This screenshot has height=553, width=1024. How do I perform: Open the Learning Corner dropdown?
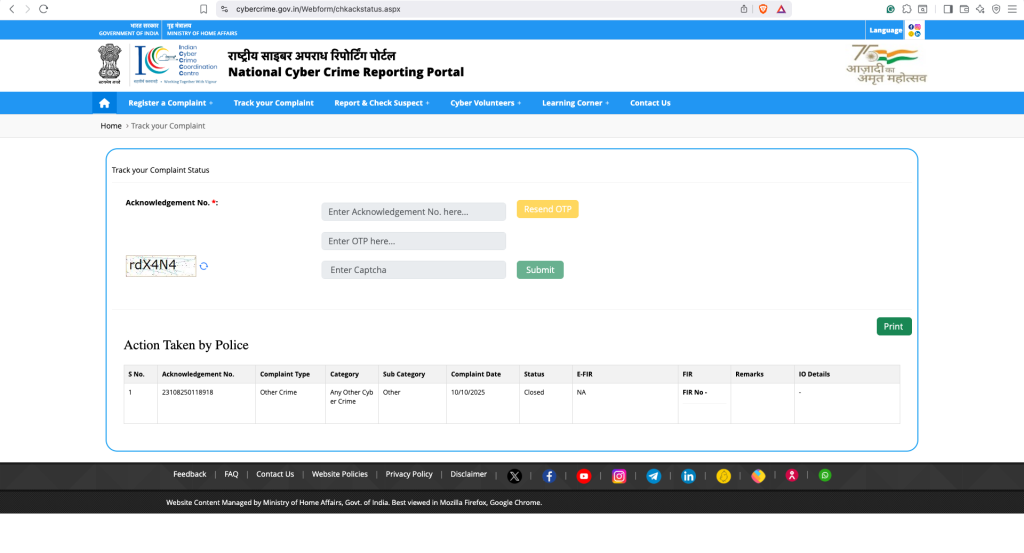point(575,103)
